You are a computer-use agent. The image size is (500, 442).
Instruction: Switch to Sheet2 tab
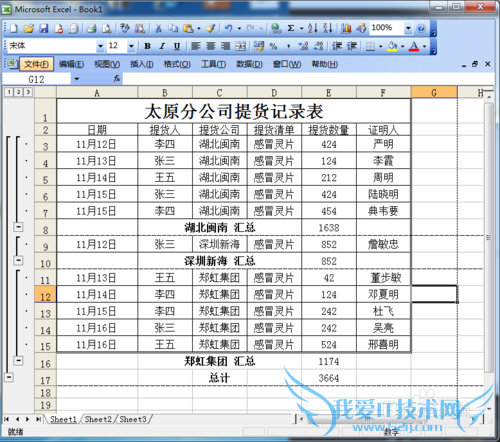[98, 419]
